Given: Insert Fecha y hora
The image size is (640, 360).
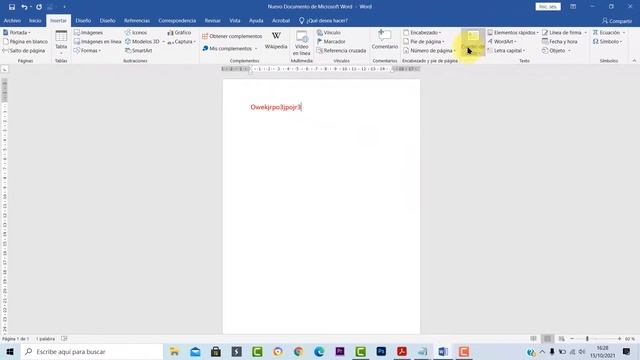Looking at the screenshot, I should 560,42.
